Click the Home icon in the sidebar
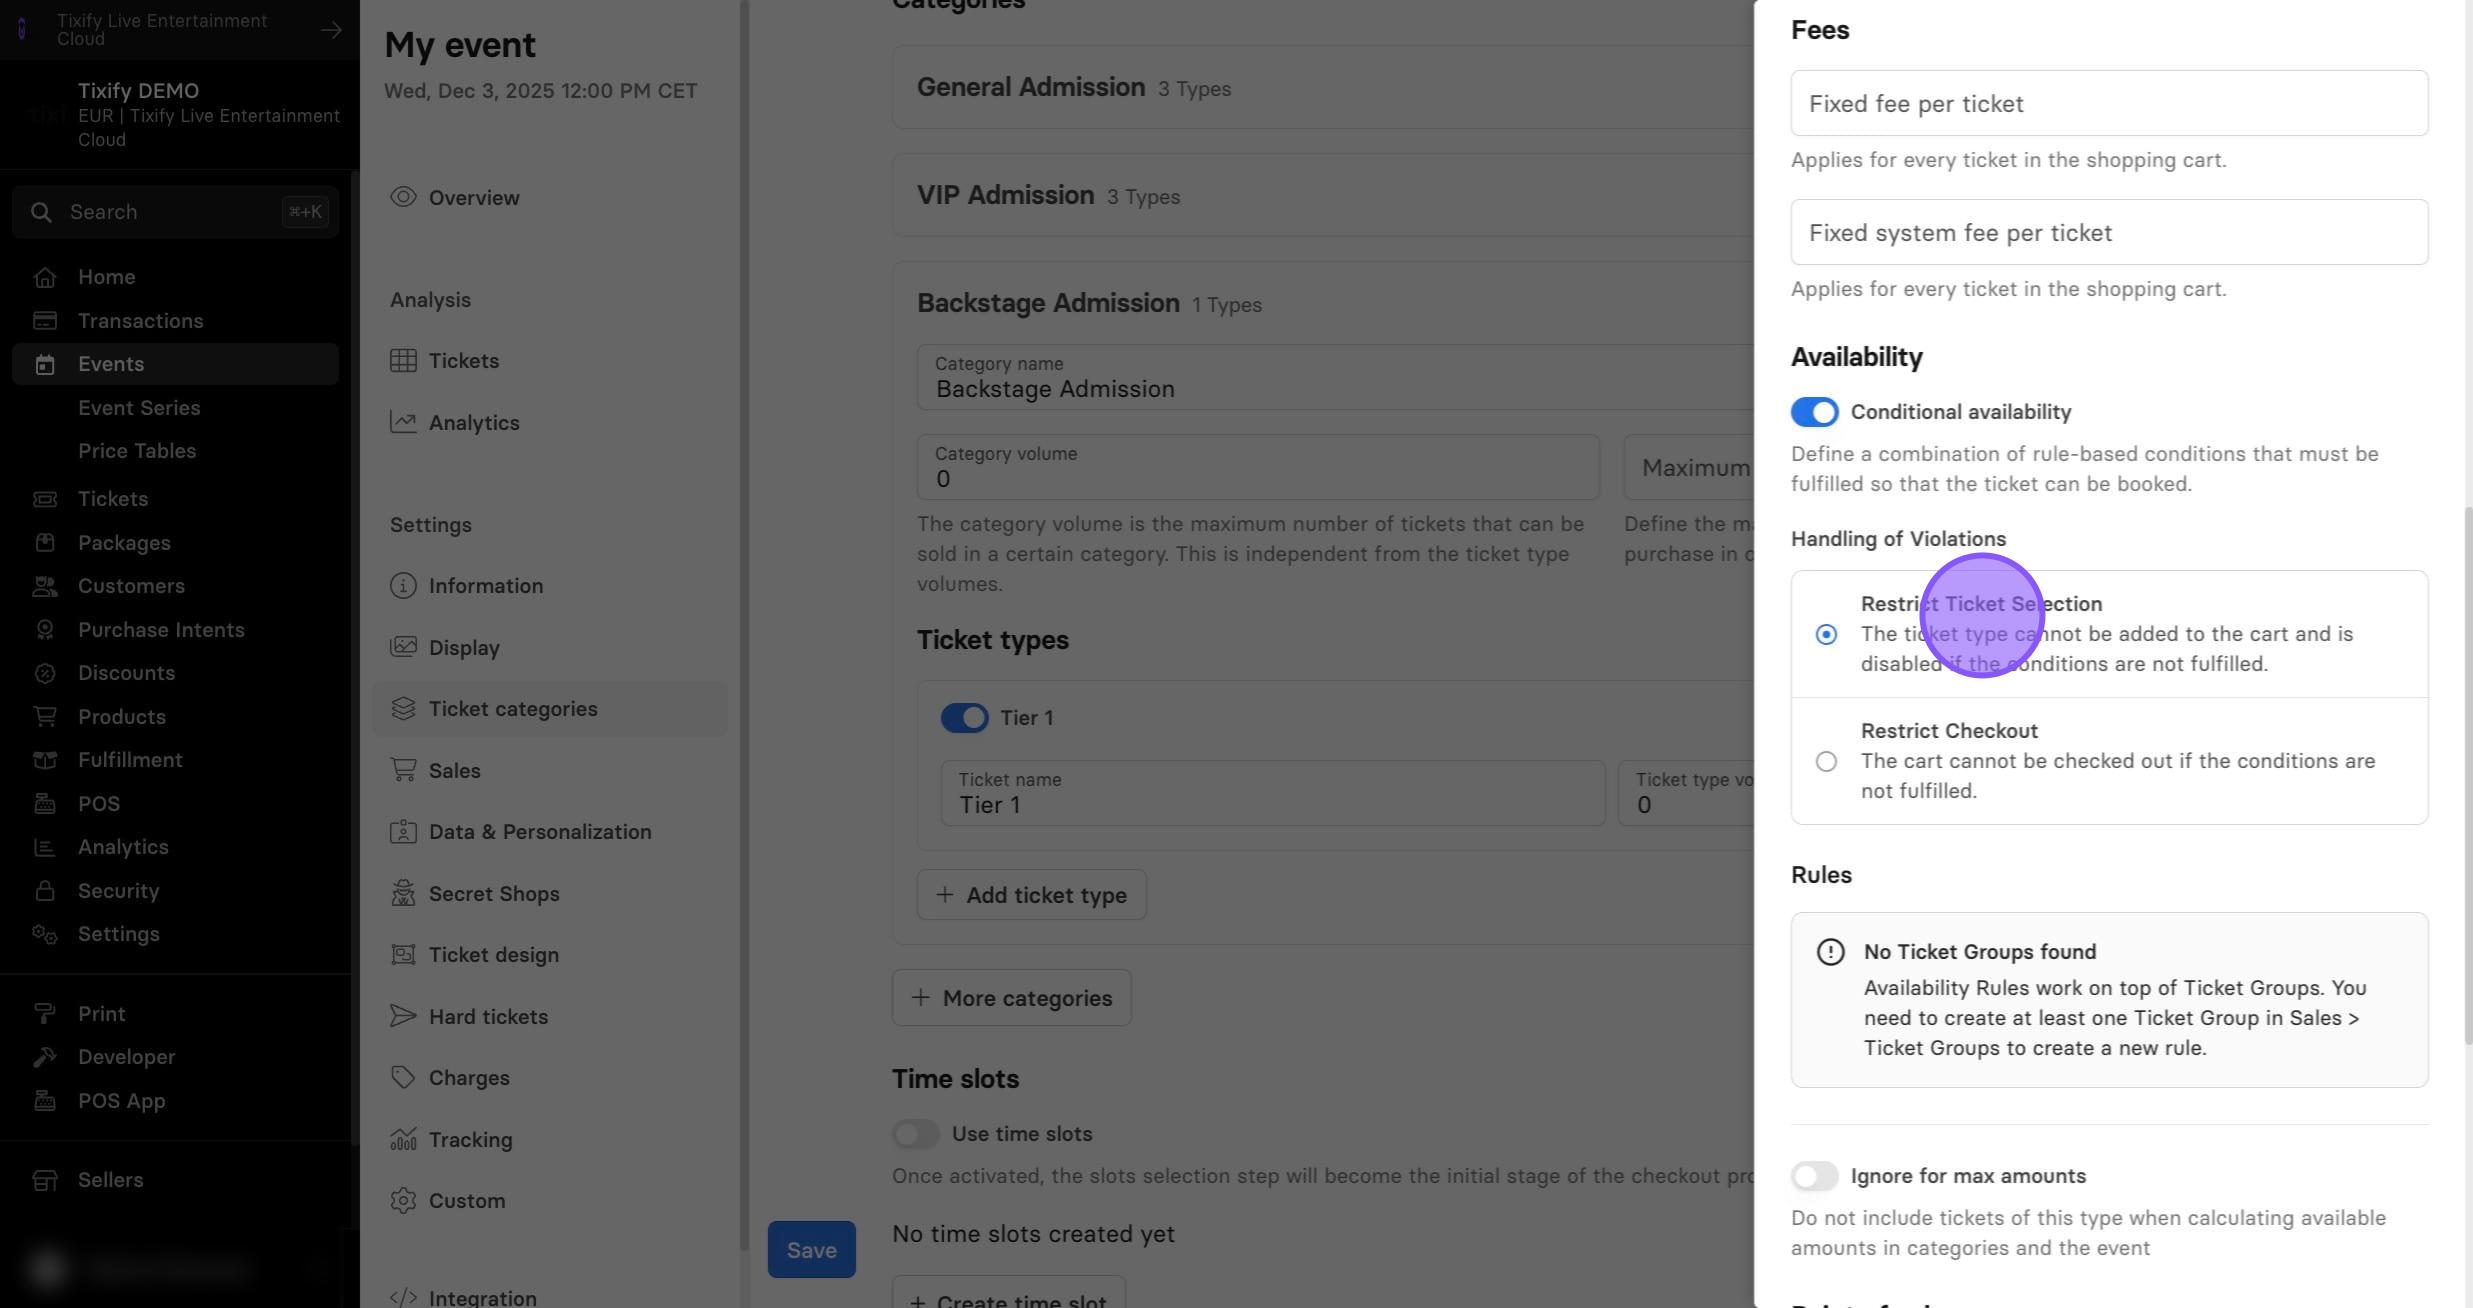The image size is (2473, 1308). pos(44,277)
